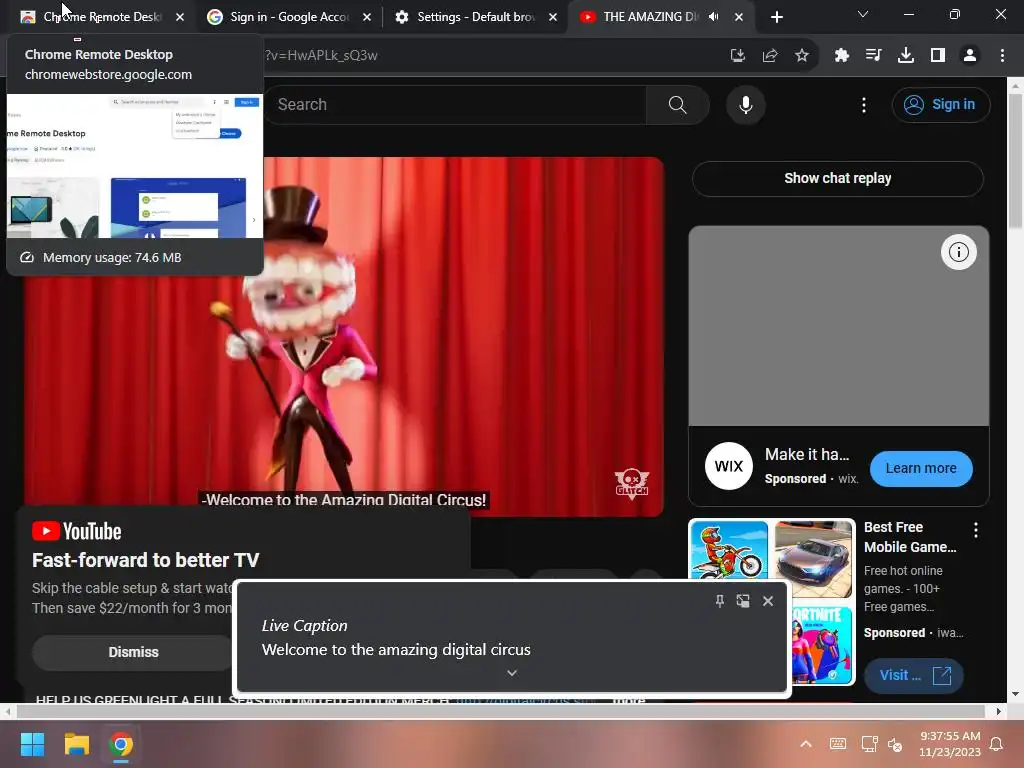Click the YouTube Sign in button
Image resolution: width=1024 pixels, height=768 pixels.
pos(940,104)
